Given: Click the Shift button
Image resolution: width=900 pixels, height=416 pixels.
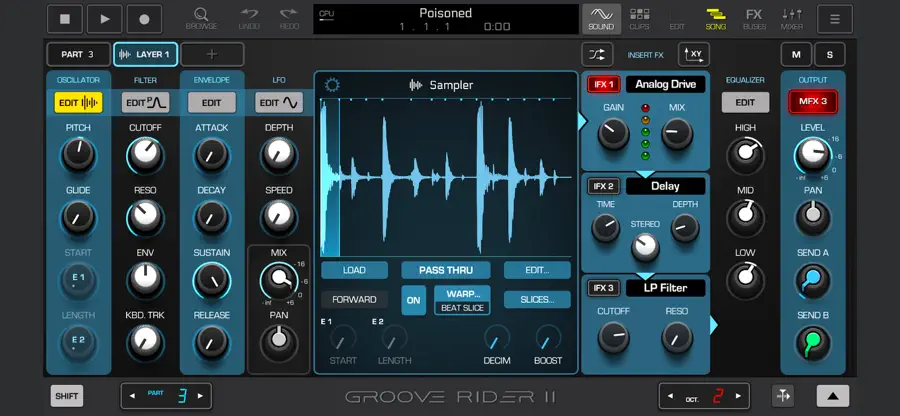Looking at the screenshot, I should (x=67, y=396).
